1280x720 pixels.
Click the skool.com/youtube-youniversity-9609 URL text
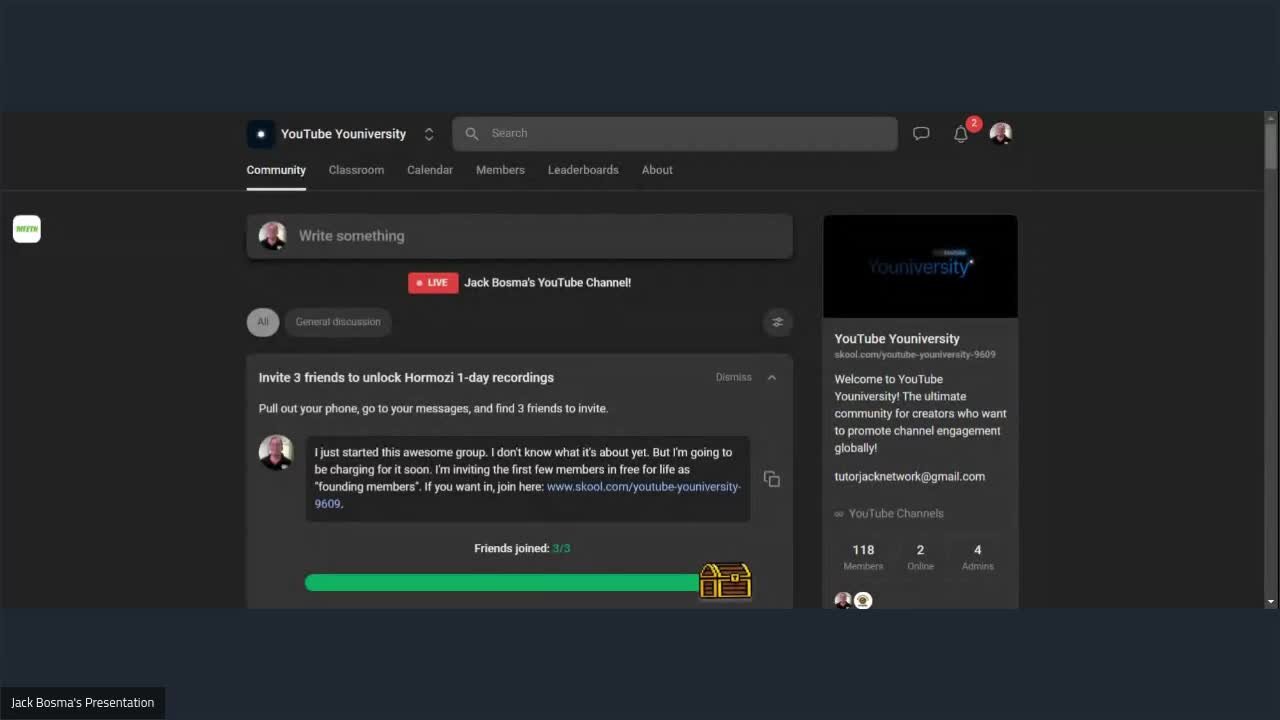915,355
